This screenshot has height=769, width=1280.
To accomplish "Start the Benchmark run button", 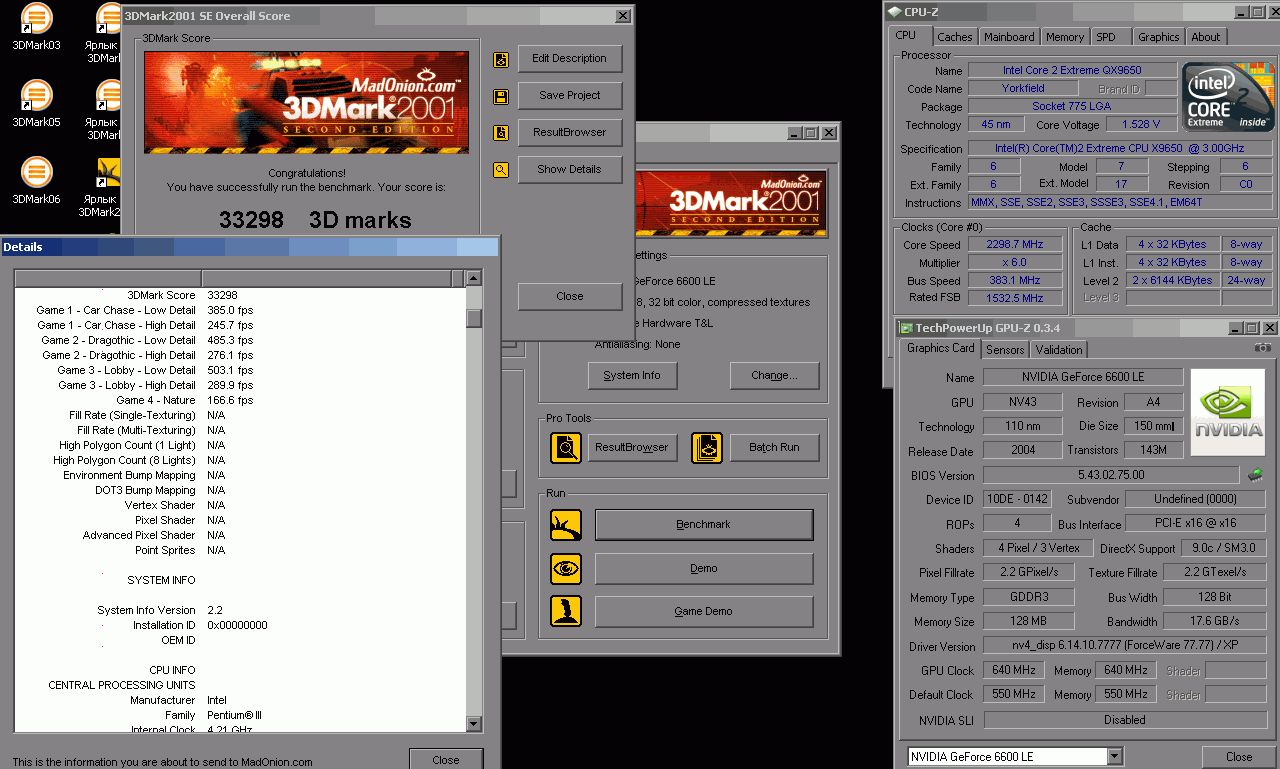I will tap(704, 524).
